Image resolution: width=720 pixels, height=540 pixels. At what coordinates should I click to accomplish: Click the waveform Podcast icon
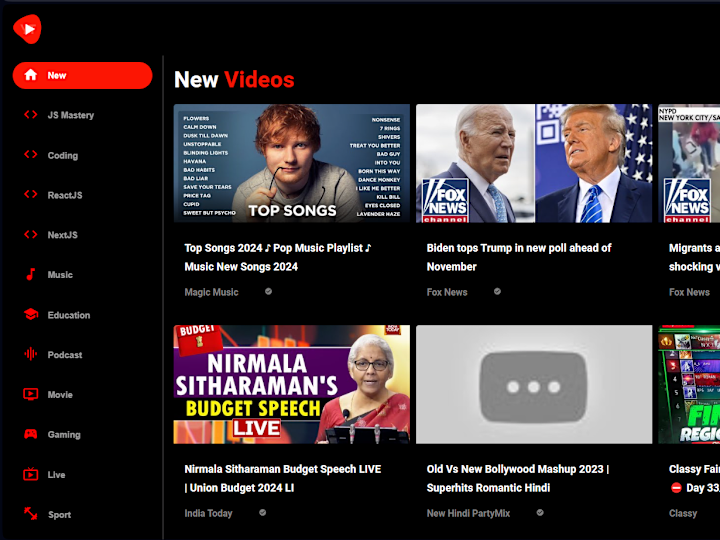(31, 354)
